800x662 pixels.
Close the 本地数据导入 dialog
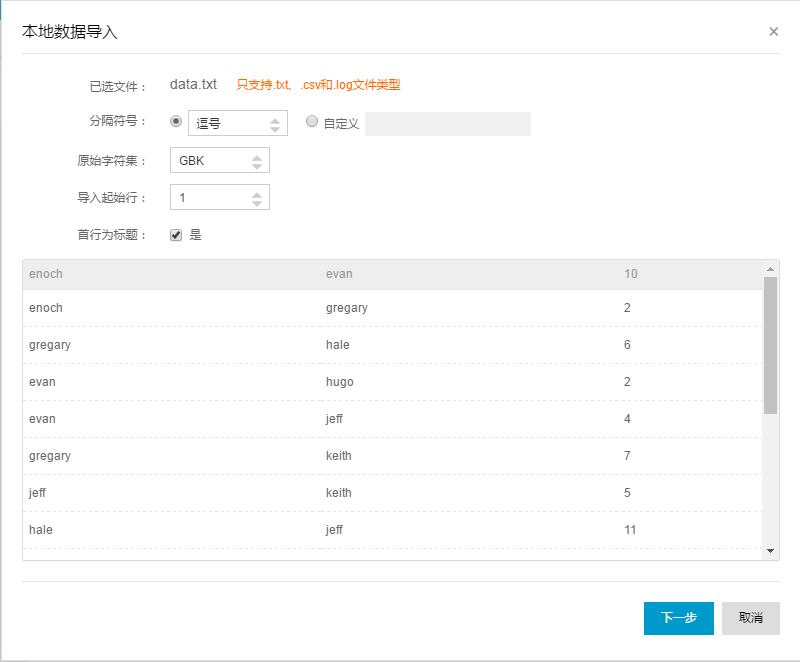773,31
